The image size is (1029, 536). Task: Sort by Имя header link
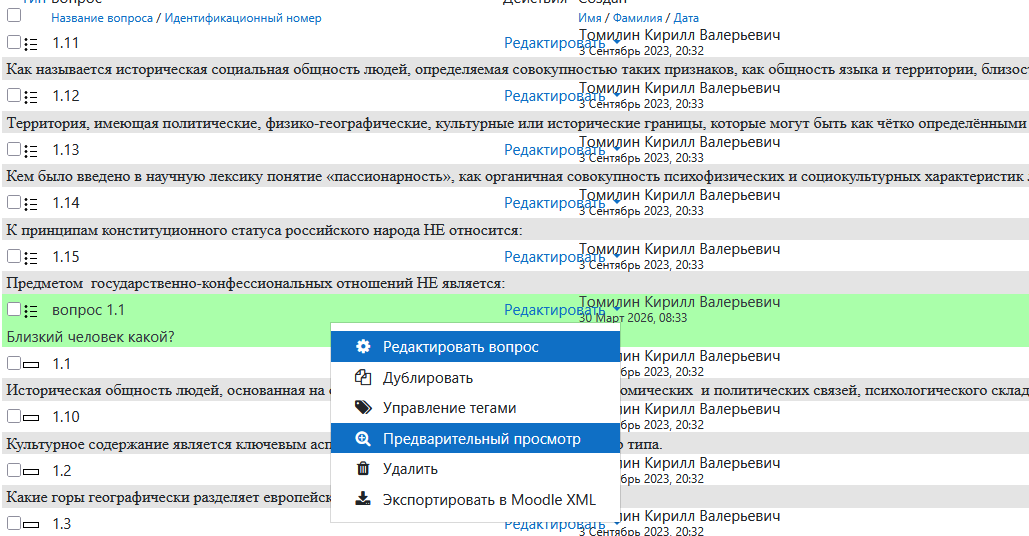(x=590, y=18)
